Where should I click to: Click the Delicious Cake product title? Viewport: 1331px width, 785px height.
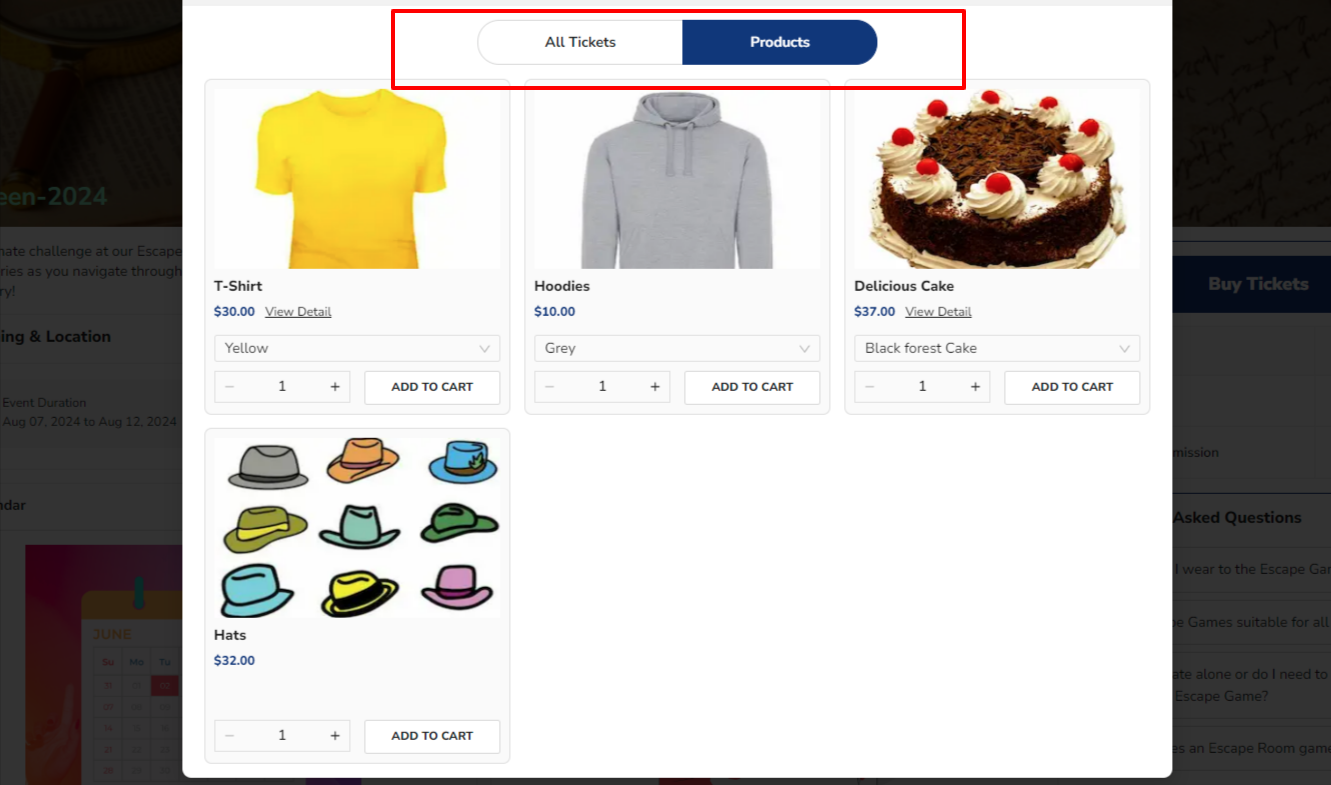coord(904,286)
